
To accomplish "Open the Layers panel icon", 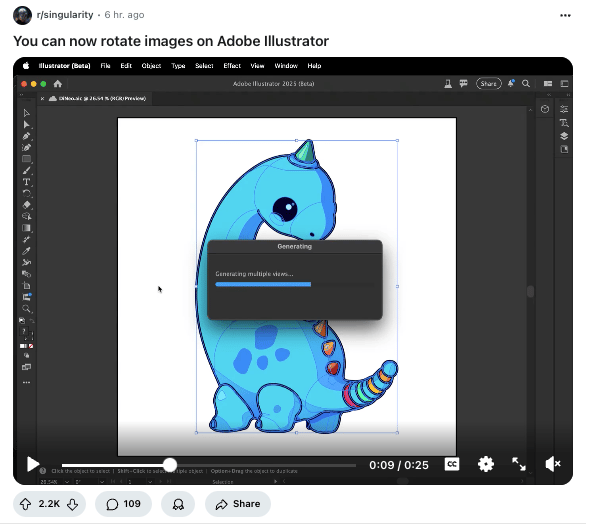I will tap(564, 136).
